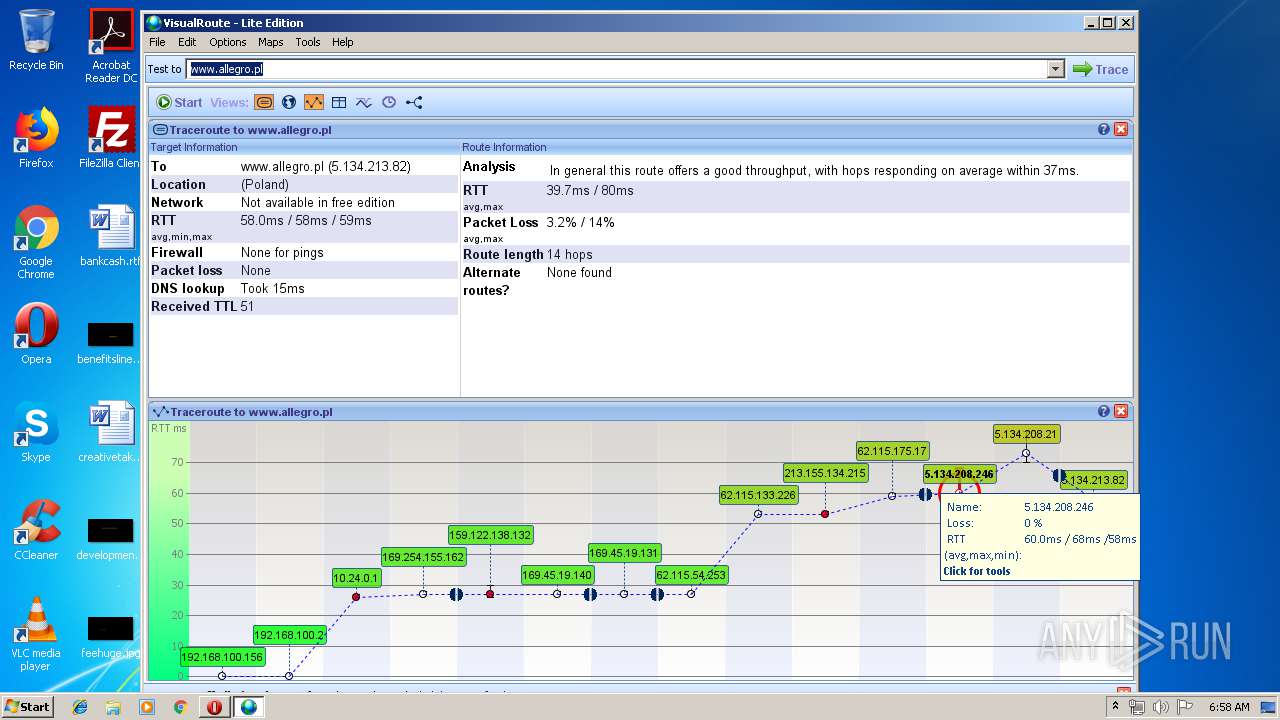The width and height of the screenshot is (1280, 720).
Task: Open the File menu
Action: point(157,42)
